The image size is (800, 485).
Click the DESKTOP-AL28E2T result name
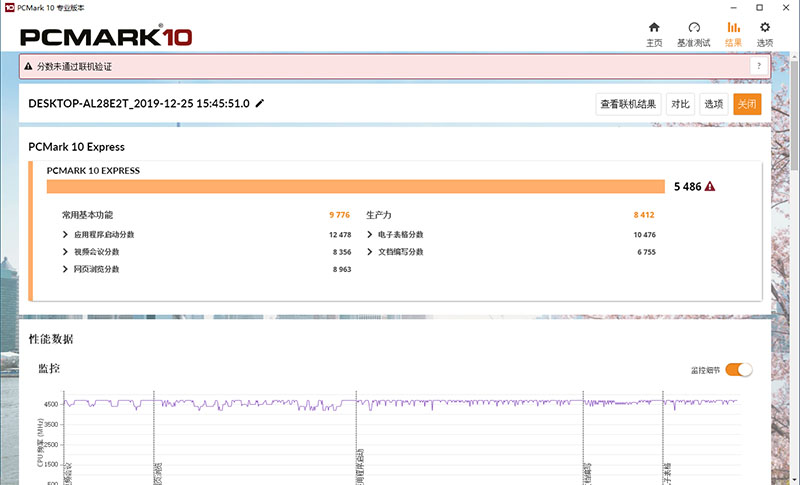139,104
